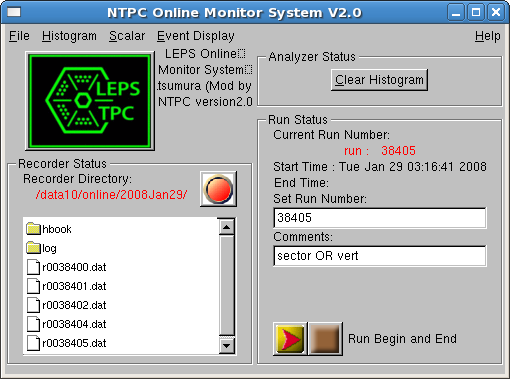Viewport: 510px width, 379px height.
Task: Open the Scalar menu
Action: pos(127,36)
